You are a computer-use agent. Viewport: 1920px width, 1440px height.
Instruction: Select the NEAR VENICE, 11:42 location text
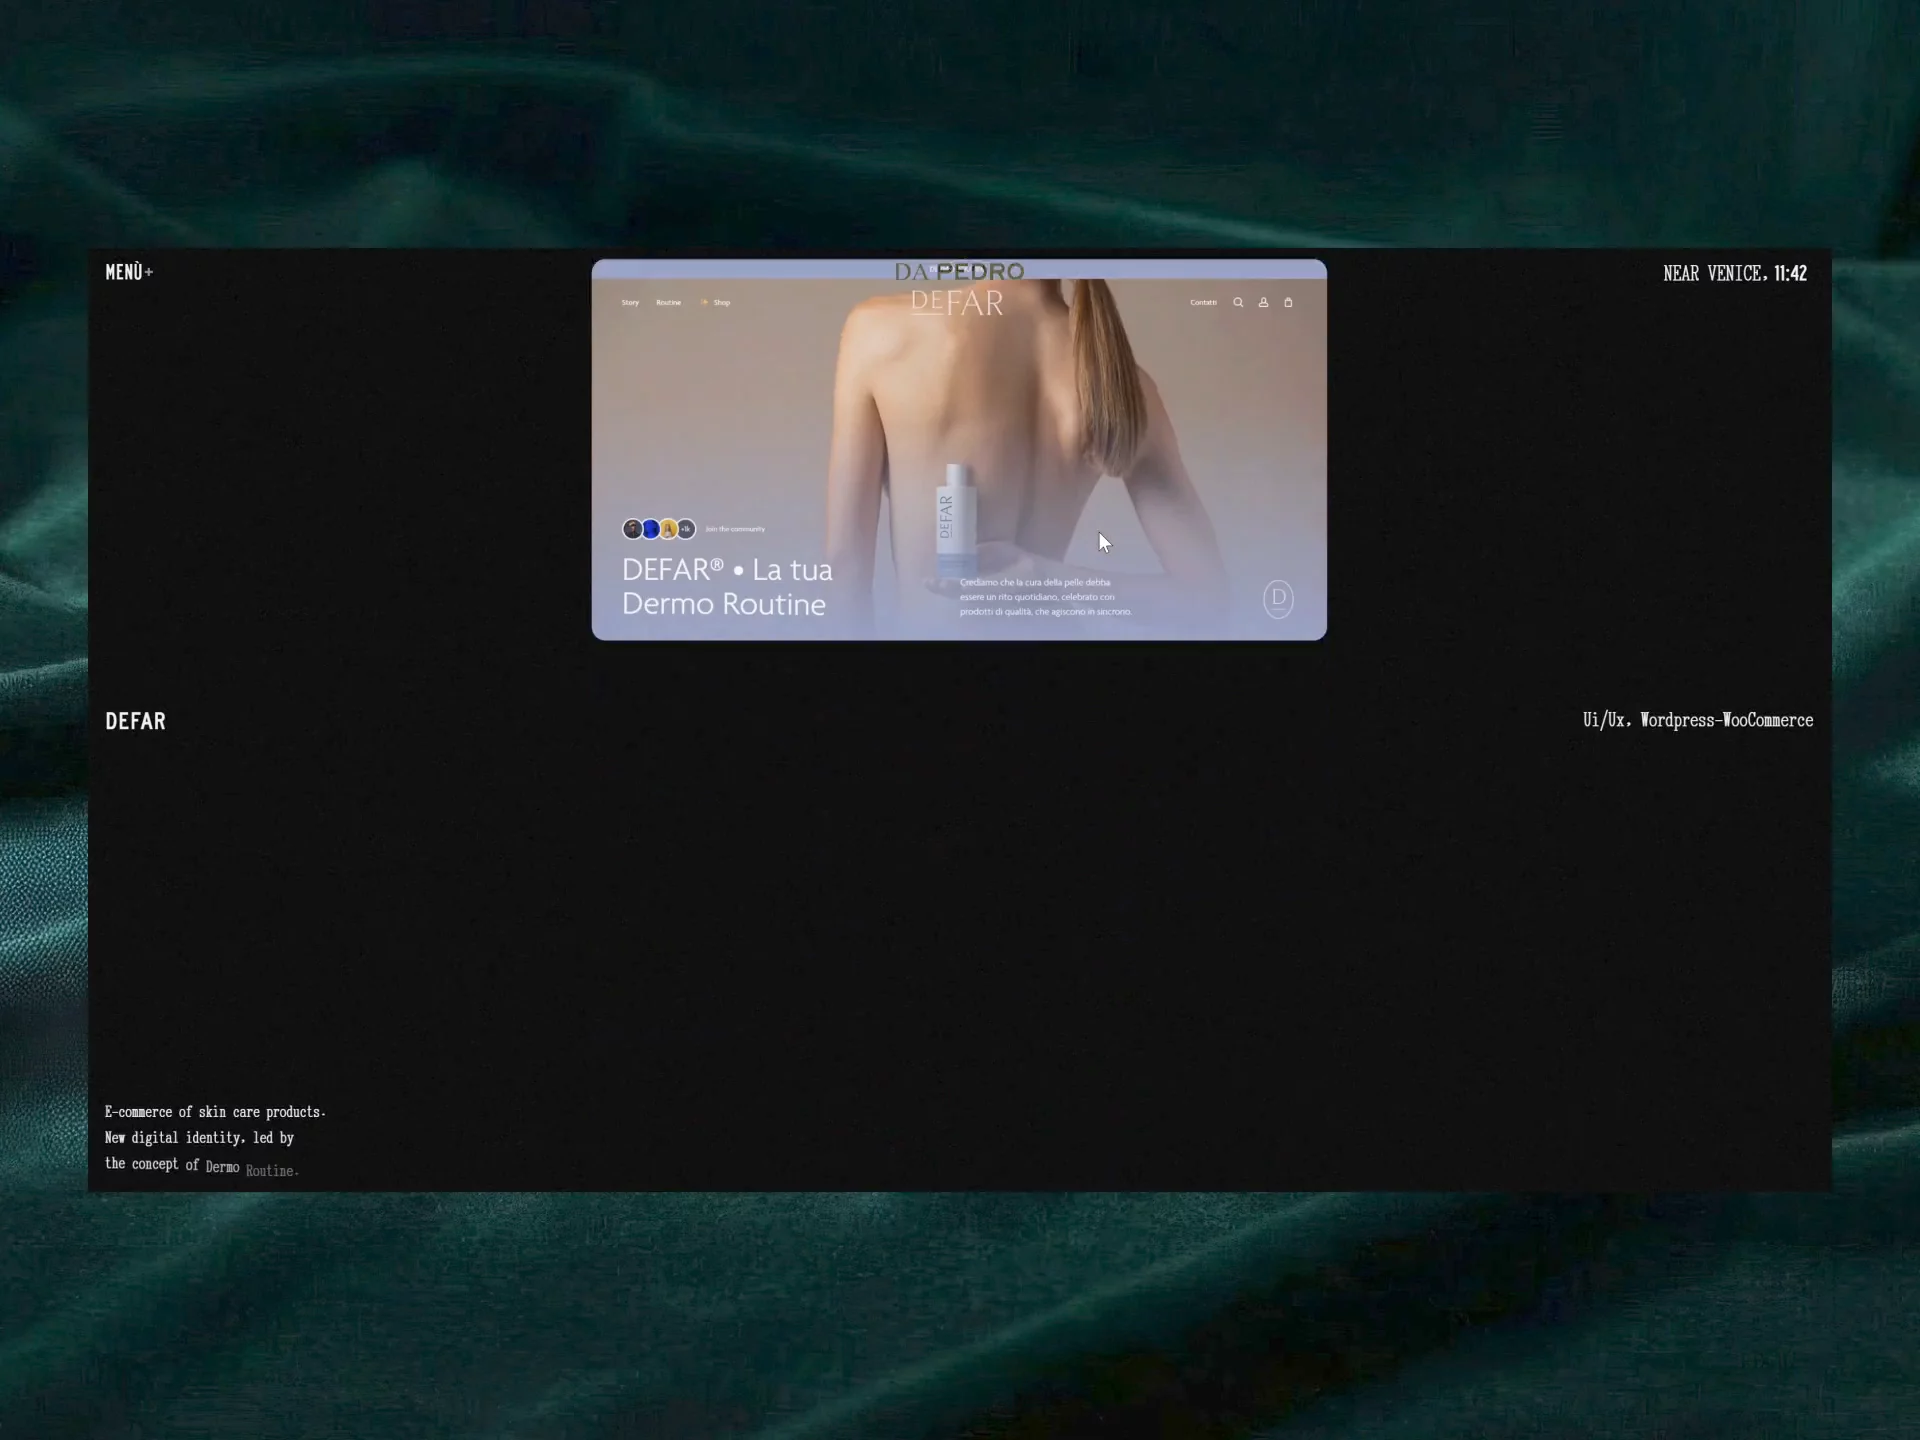[1735, 273]
